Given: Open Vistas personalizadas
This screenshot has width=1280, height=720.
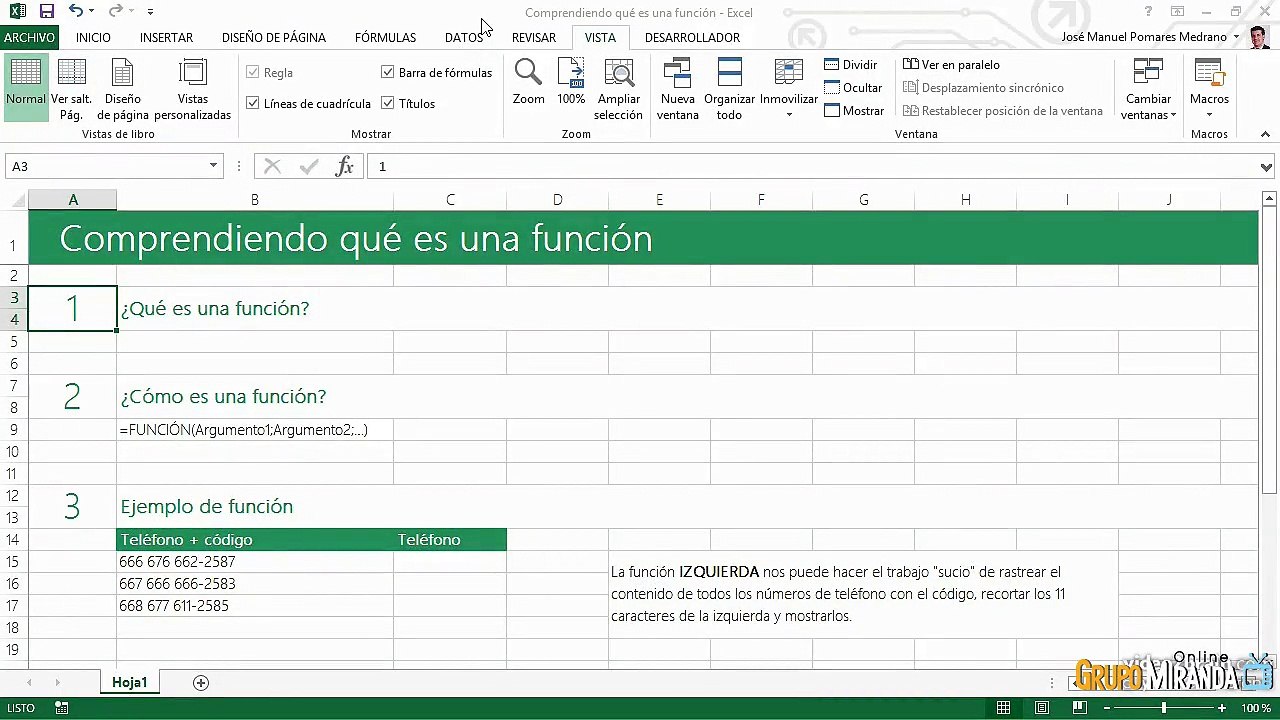Looking at the screenshot, I should pyautogui.click(x=192, y=87).
